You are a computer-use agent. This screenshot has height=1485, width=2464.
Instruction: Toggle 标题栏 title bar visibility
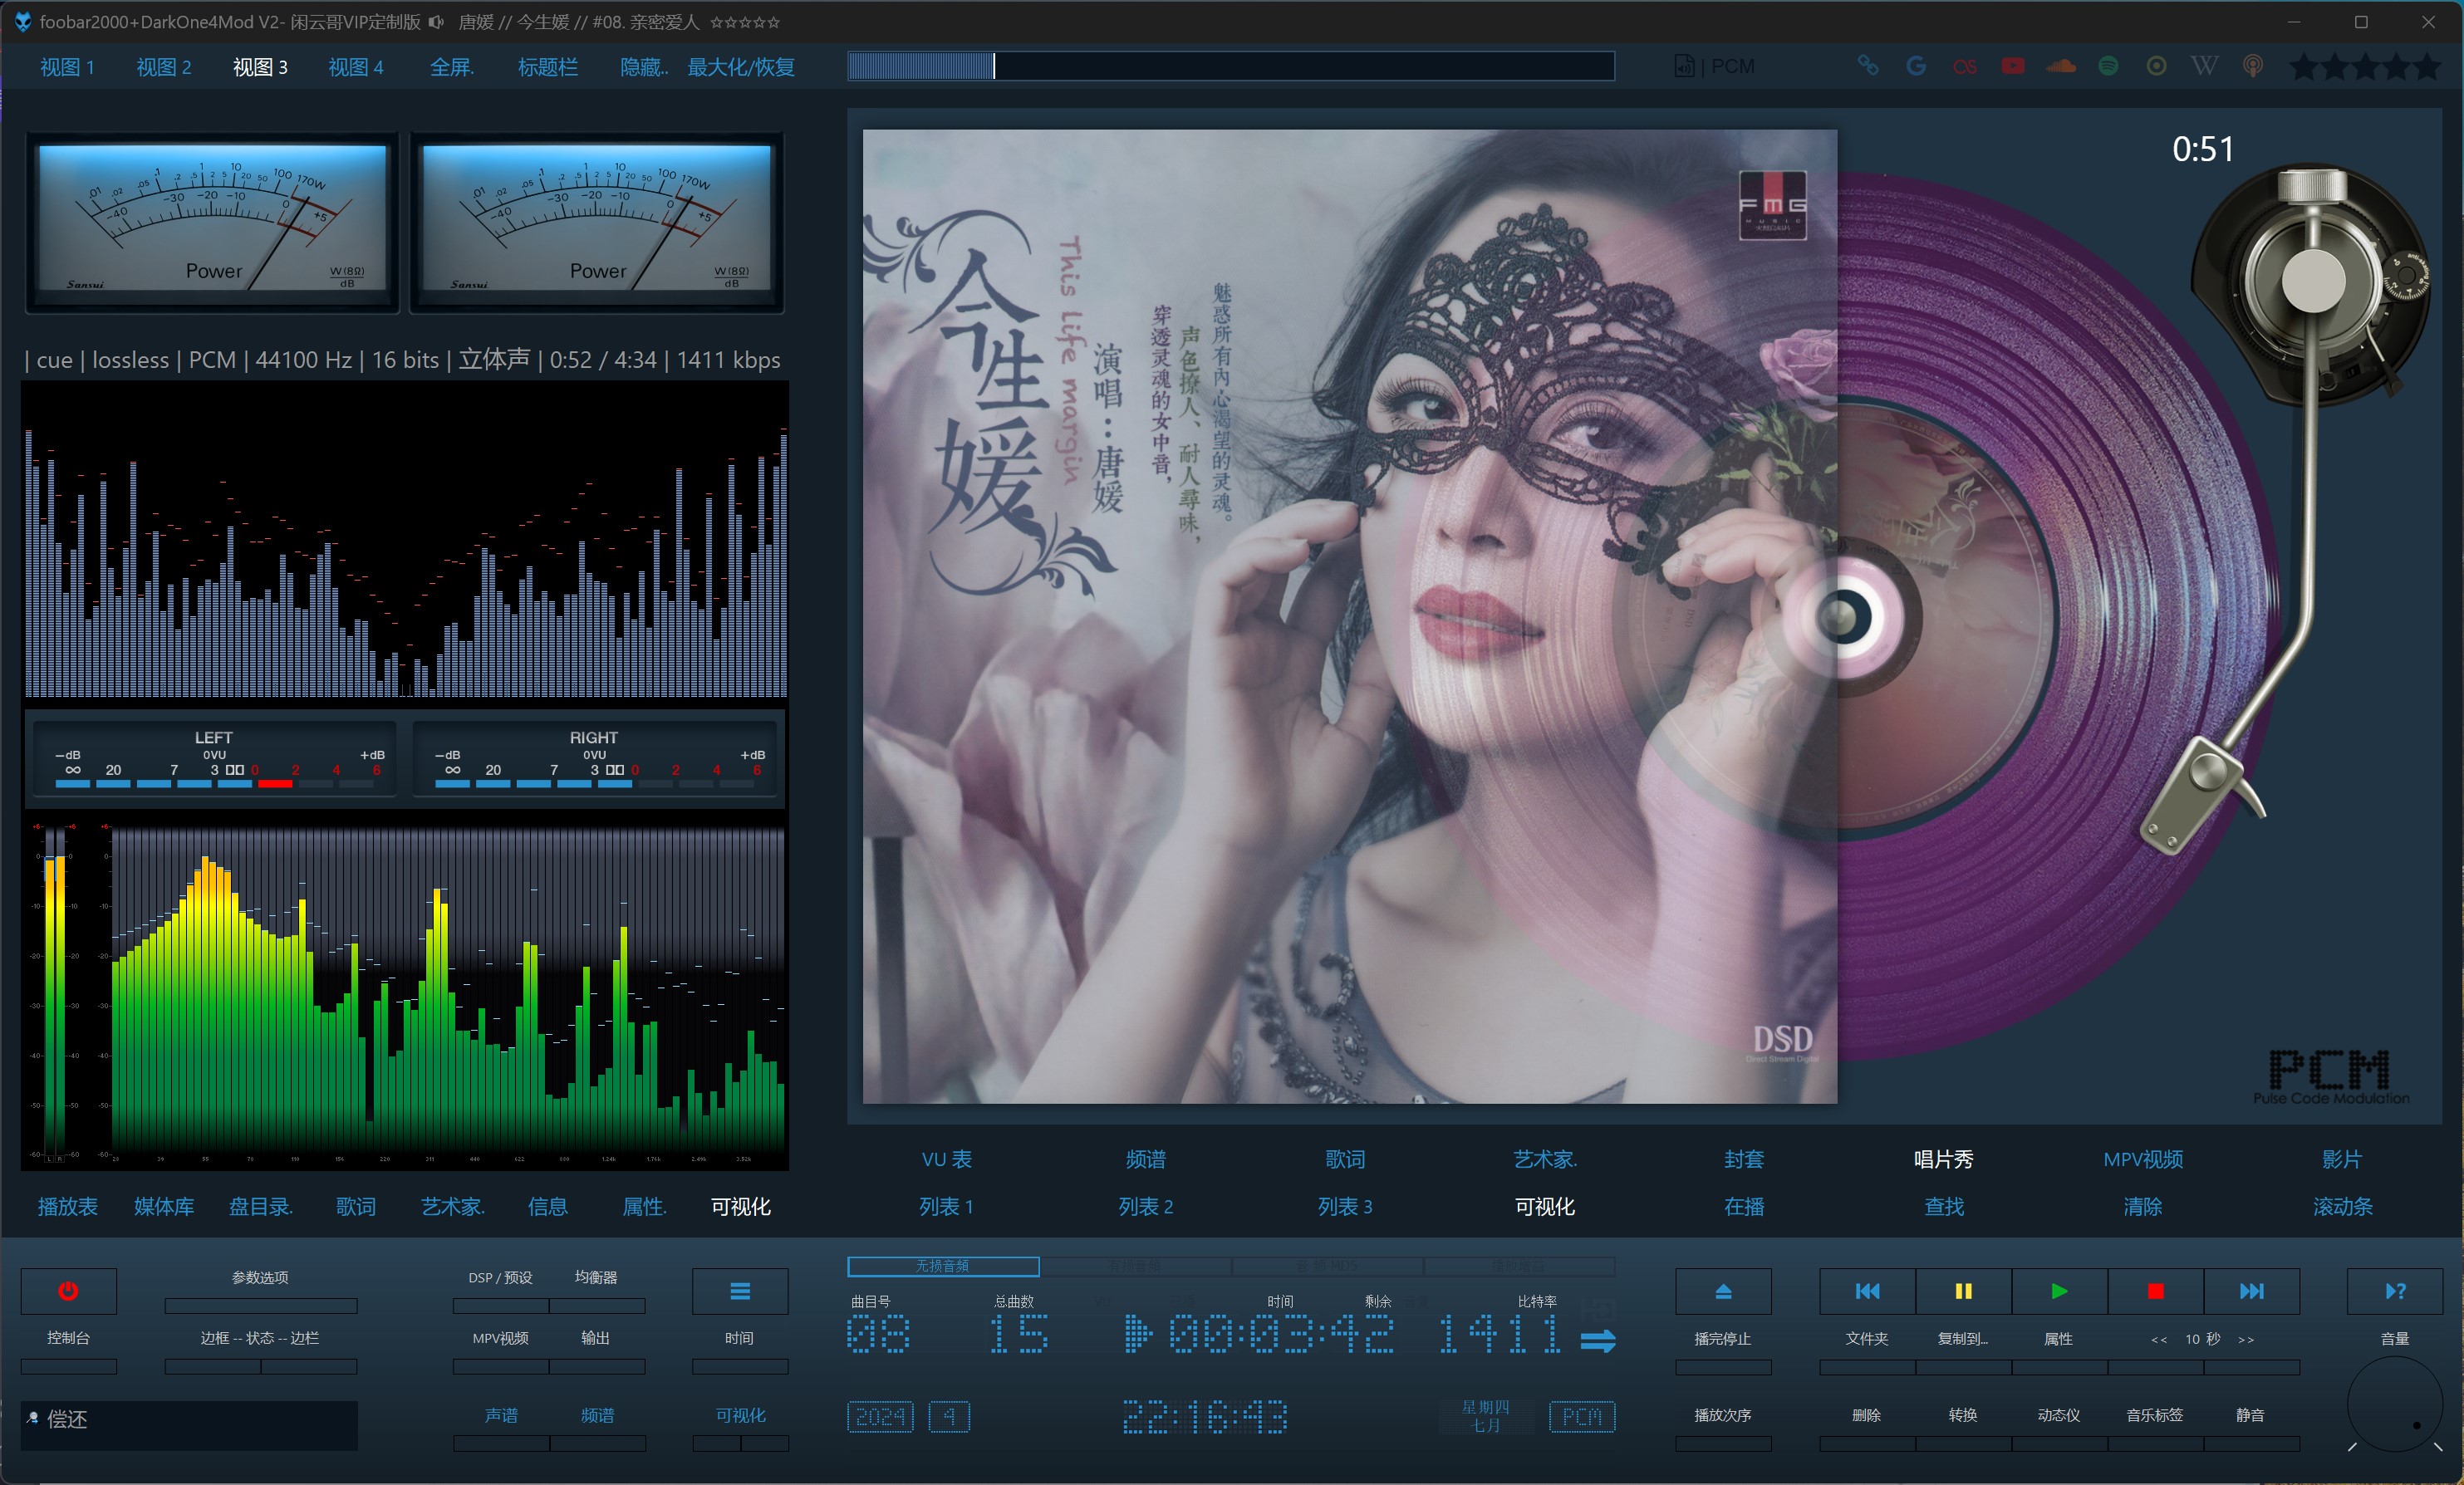pos(548,67)
